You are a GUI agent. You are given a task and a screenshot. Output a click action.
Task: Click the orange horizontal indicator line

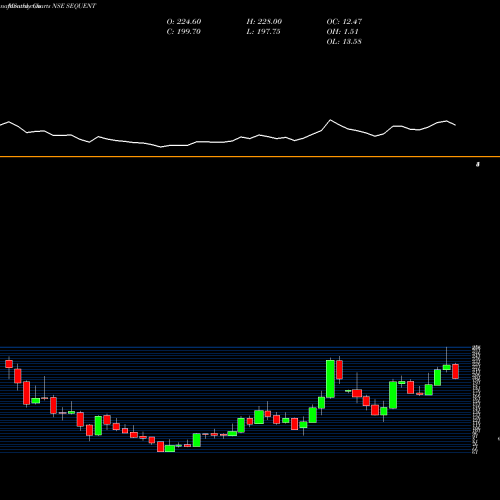(x=250, y=156)
